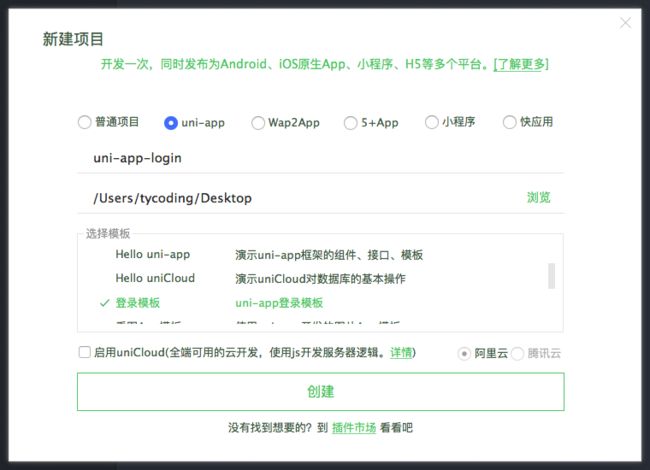This screenshot has height=470, width=650.
Task: Select the 普通项目 radio button
Action: 85,122
